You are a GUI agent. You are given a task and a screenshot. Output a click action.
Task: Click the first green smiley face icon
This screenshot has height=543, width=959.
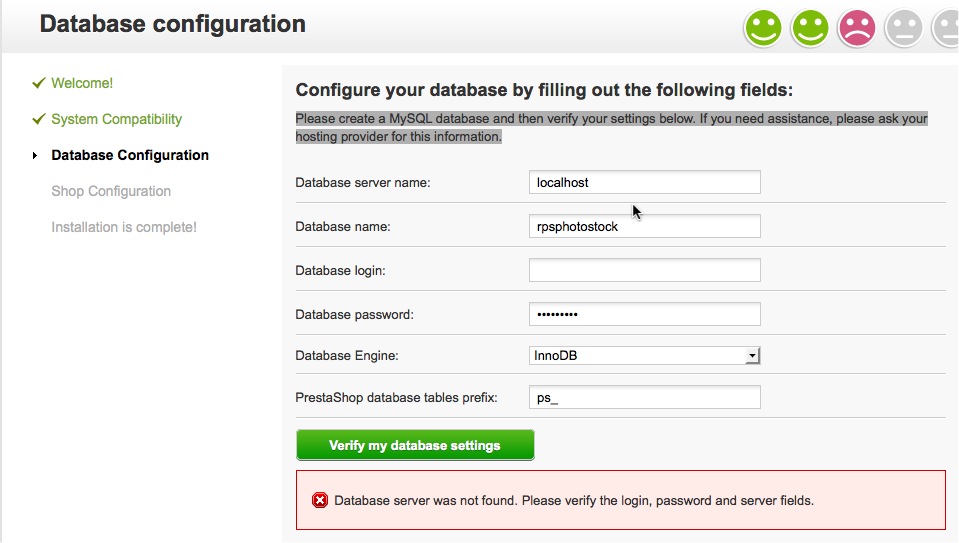(x=763, y=27)
